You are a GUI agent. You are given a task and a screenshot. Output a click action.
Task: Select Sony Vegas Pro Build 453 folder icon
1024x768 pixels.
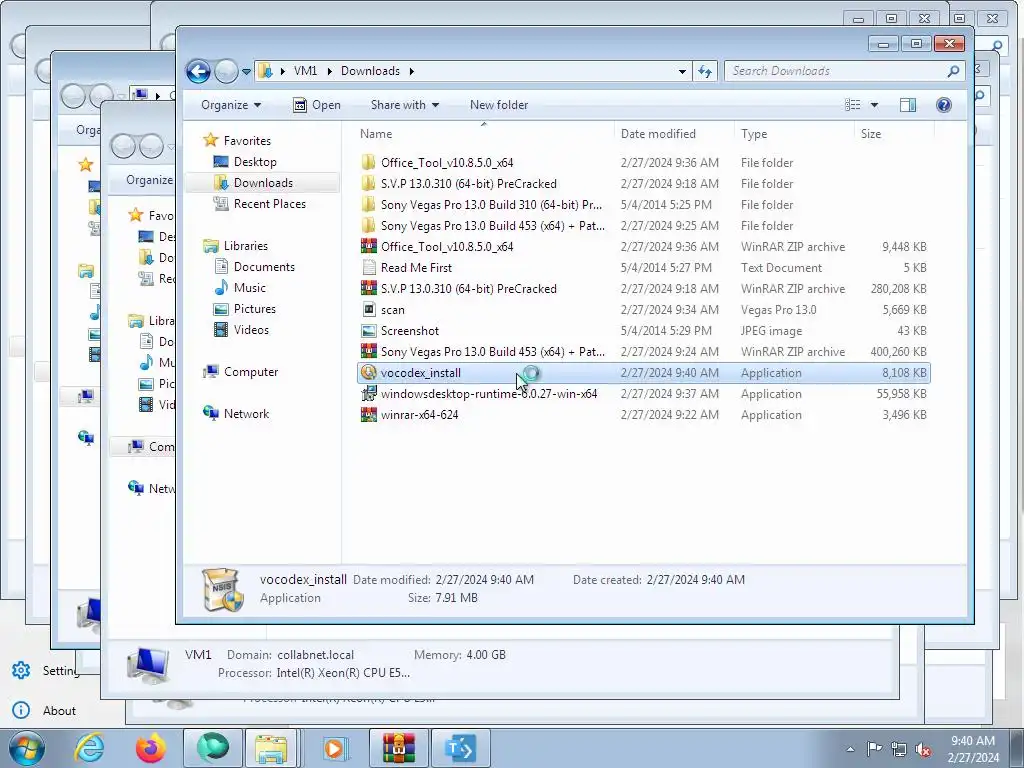(x=368, y=225)
